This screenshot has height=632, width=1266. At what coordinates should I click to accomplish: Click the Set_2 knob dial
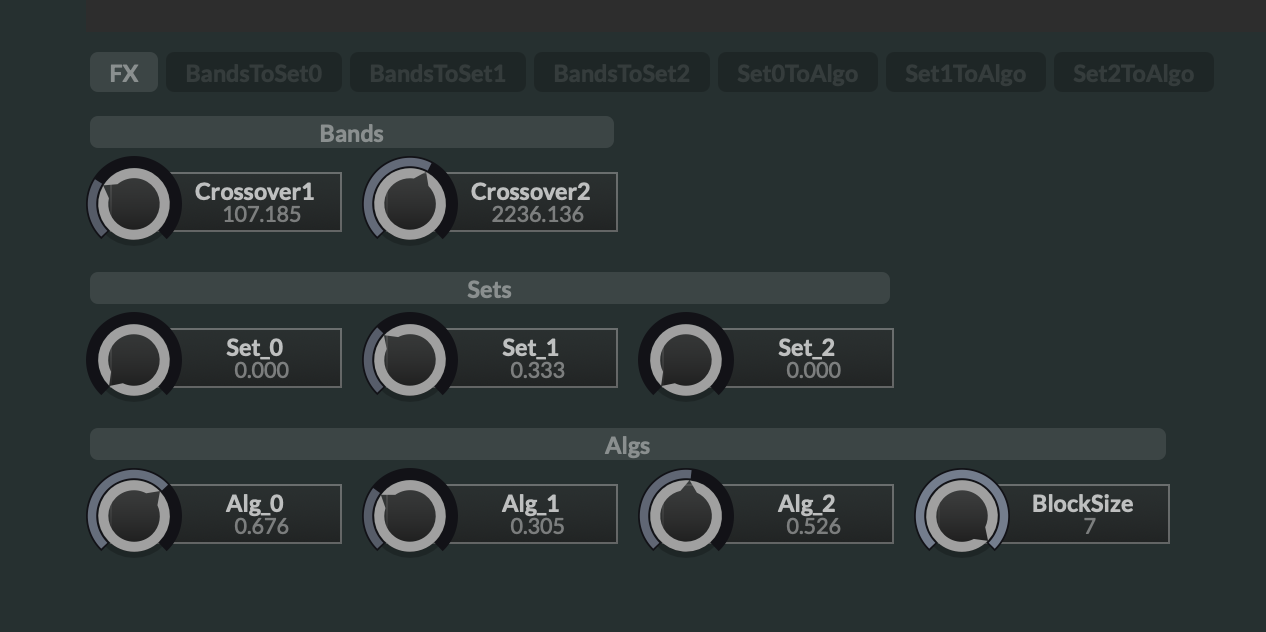[687, 359]
